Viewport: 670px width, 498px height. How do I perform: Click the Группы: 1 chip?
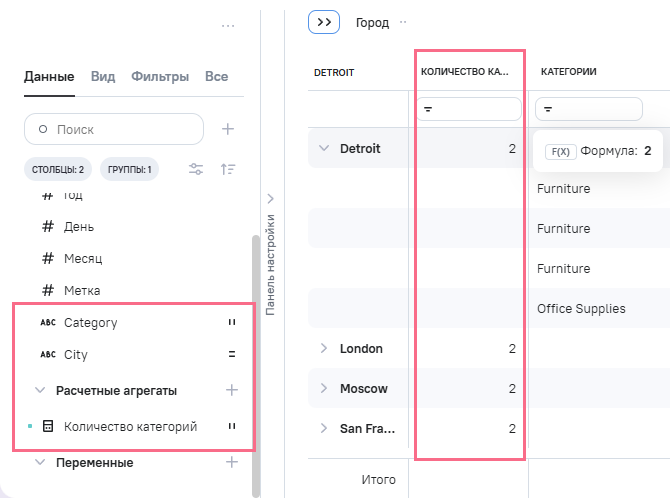(x=129, y=170)
